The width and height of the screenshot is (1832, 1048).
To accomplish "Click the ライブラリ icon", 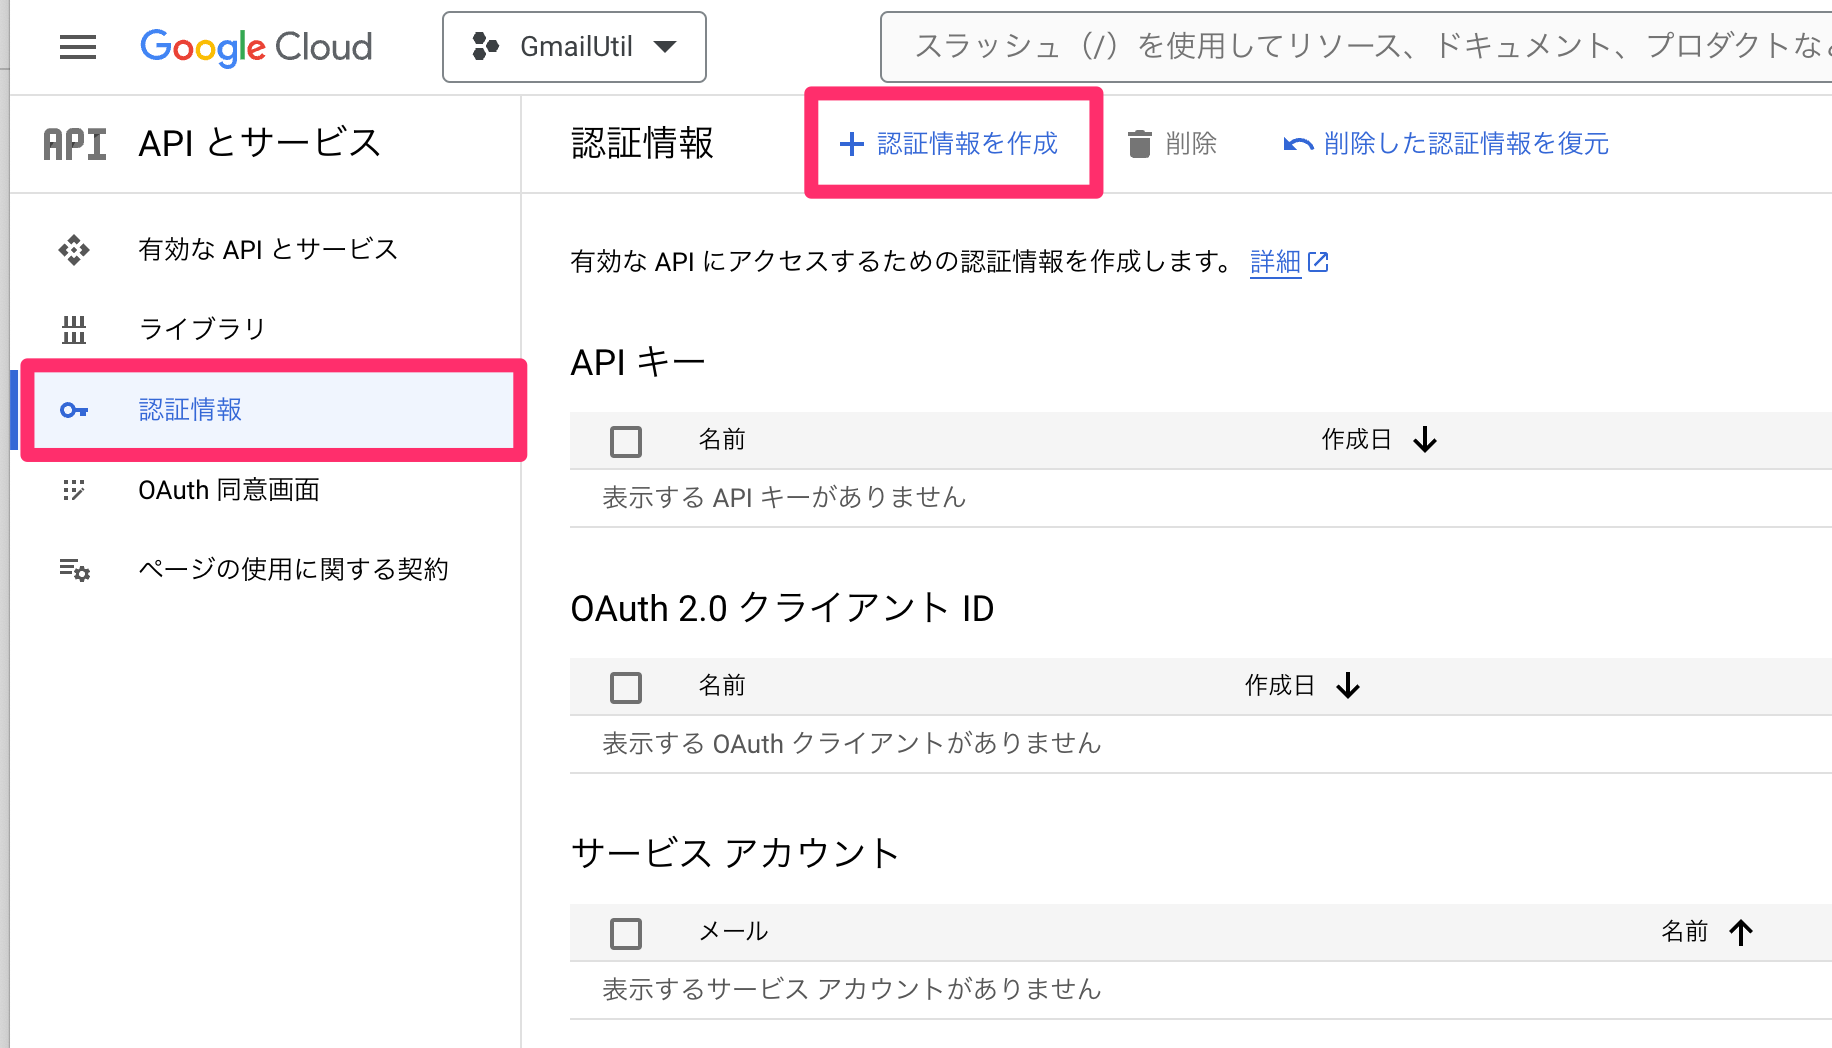I will click(74, 329).
